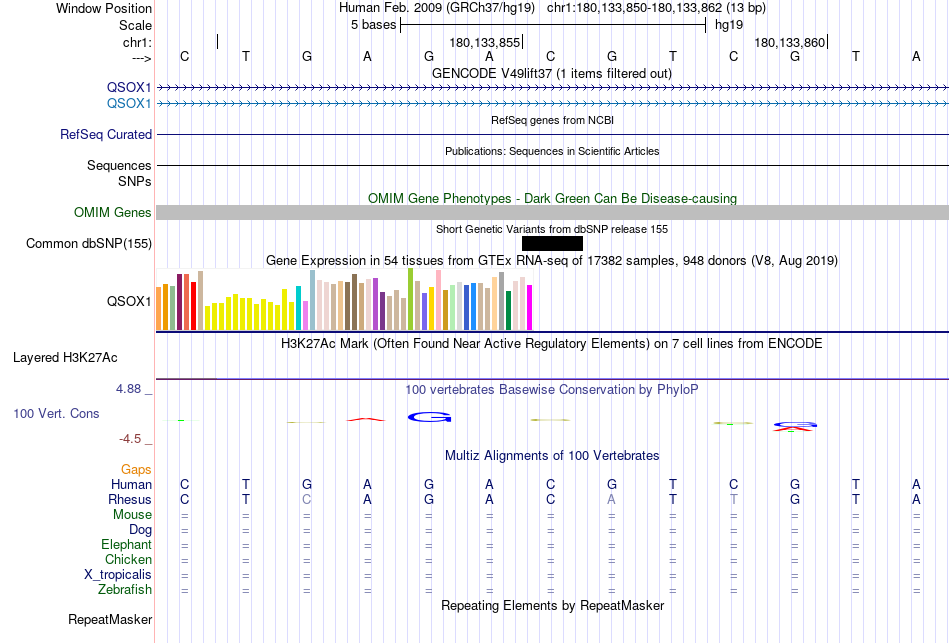Click the GENCODE V49lift37 track title
This screenshot has height=643, width=950.
click(552, 73)
